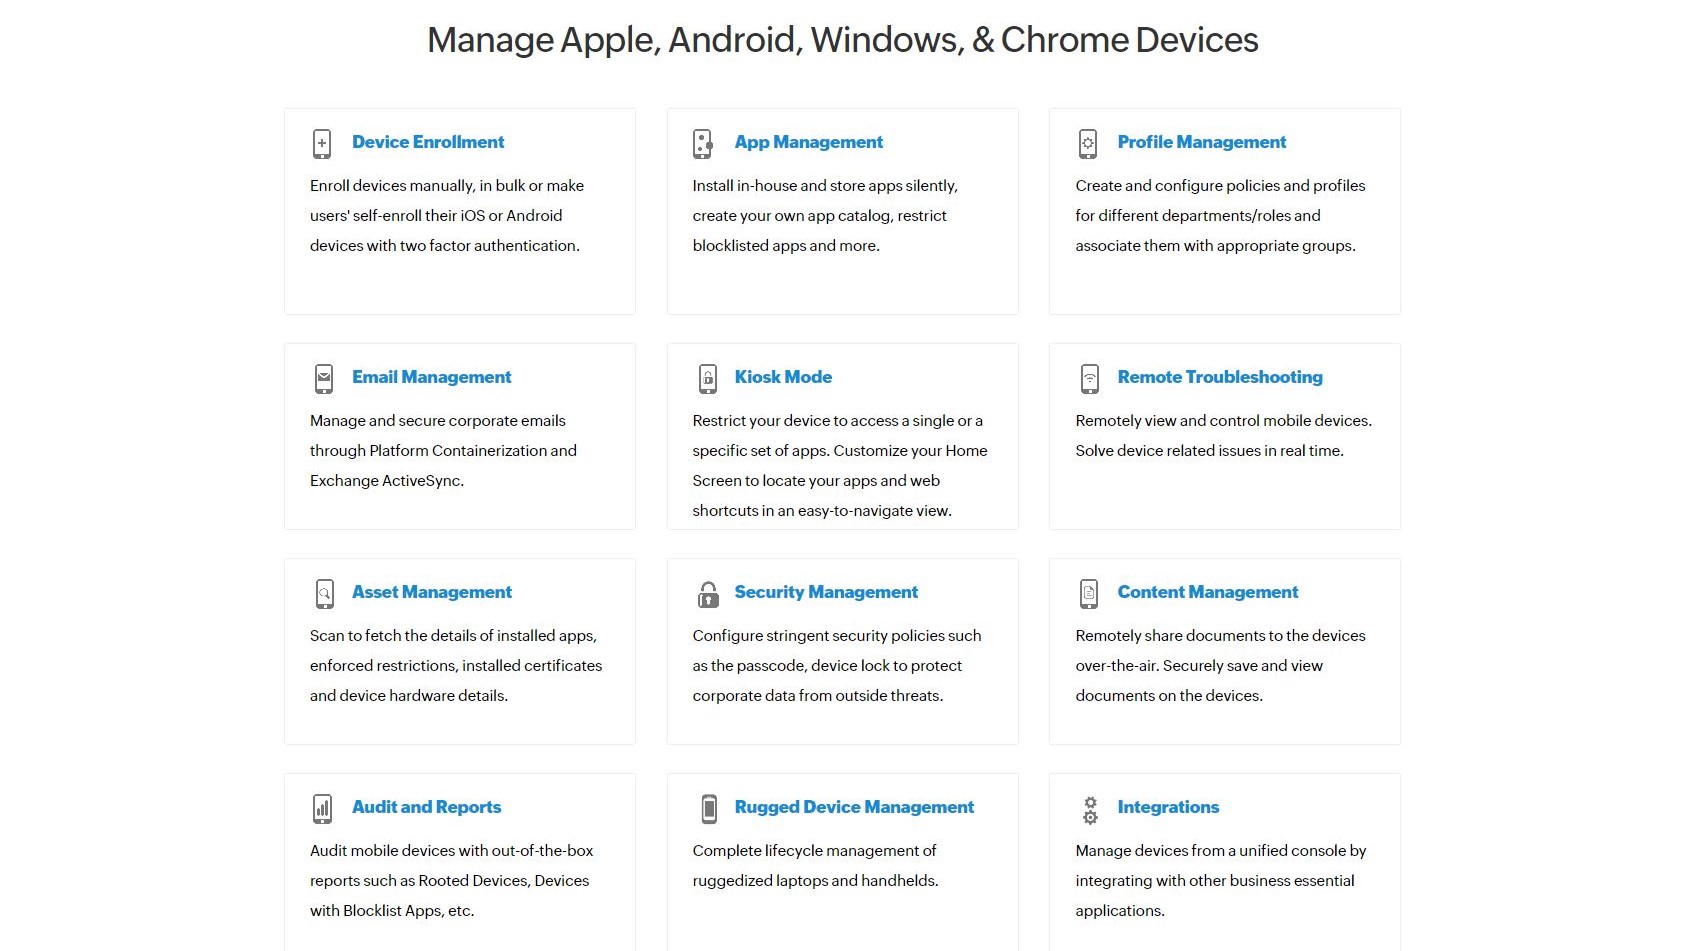Select the Rugged Device Management link
1690x951 pixels.
pyautogui.click(x=854, y=807)
